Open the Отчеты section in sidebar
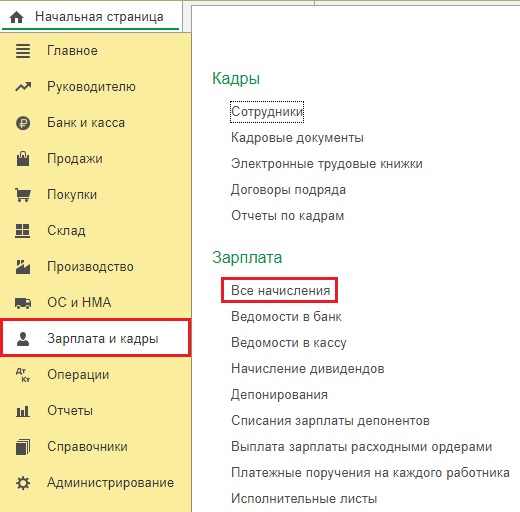Viewport: 520px width, 512px height. [x=70, y=410]
